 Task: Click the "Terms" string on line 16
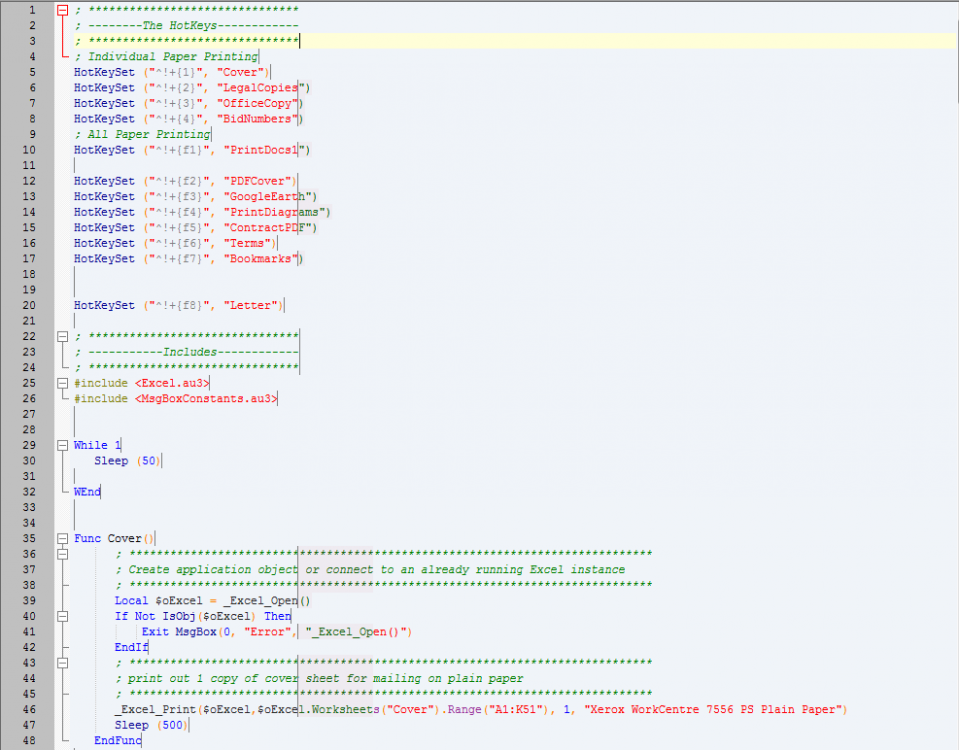click(x=247, y=243)
